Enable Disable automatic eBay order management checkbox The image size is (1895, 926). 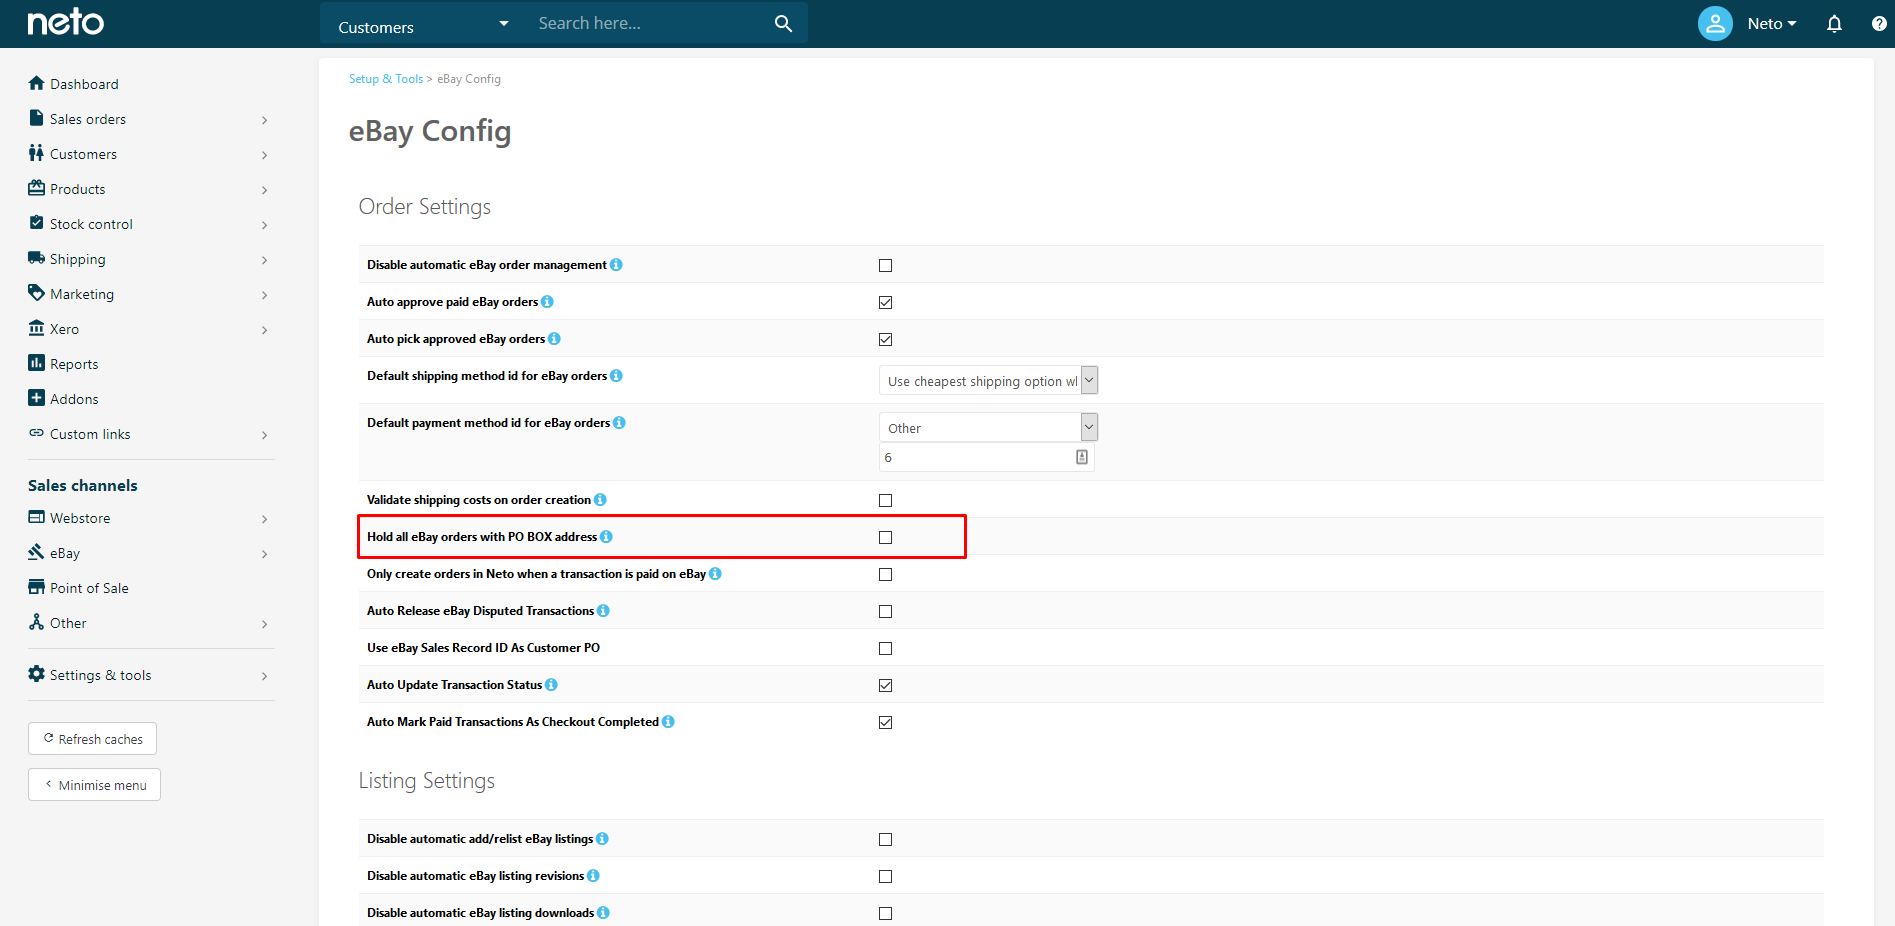885,265
